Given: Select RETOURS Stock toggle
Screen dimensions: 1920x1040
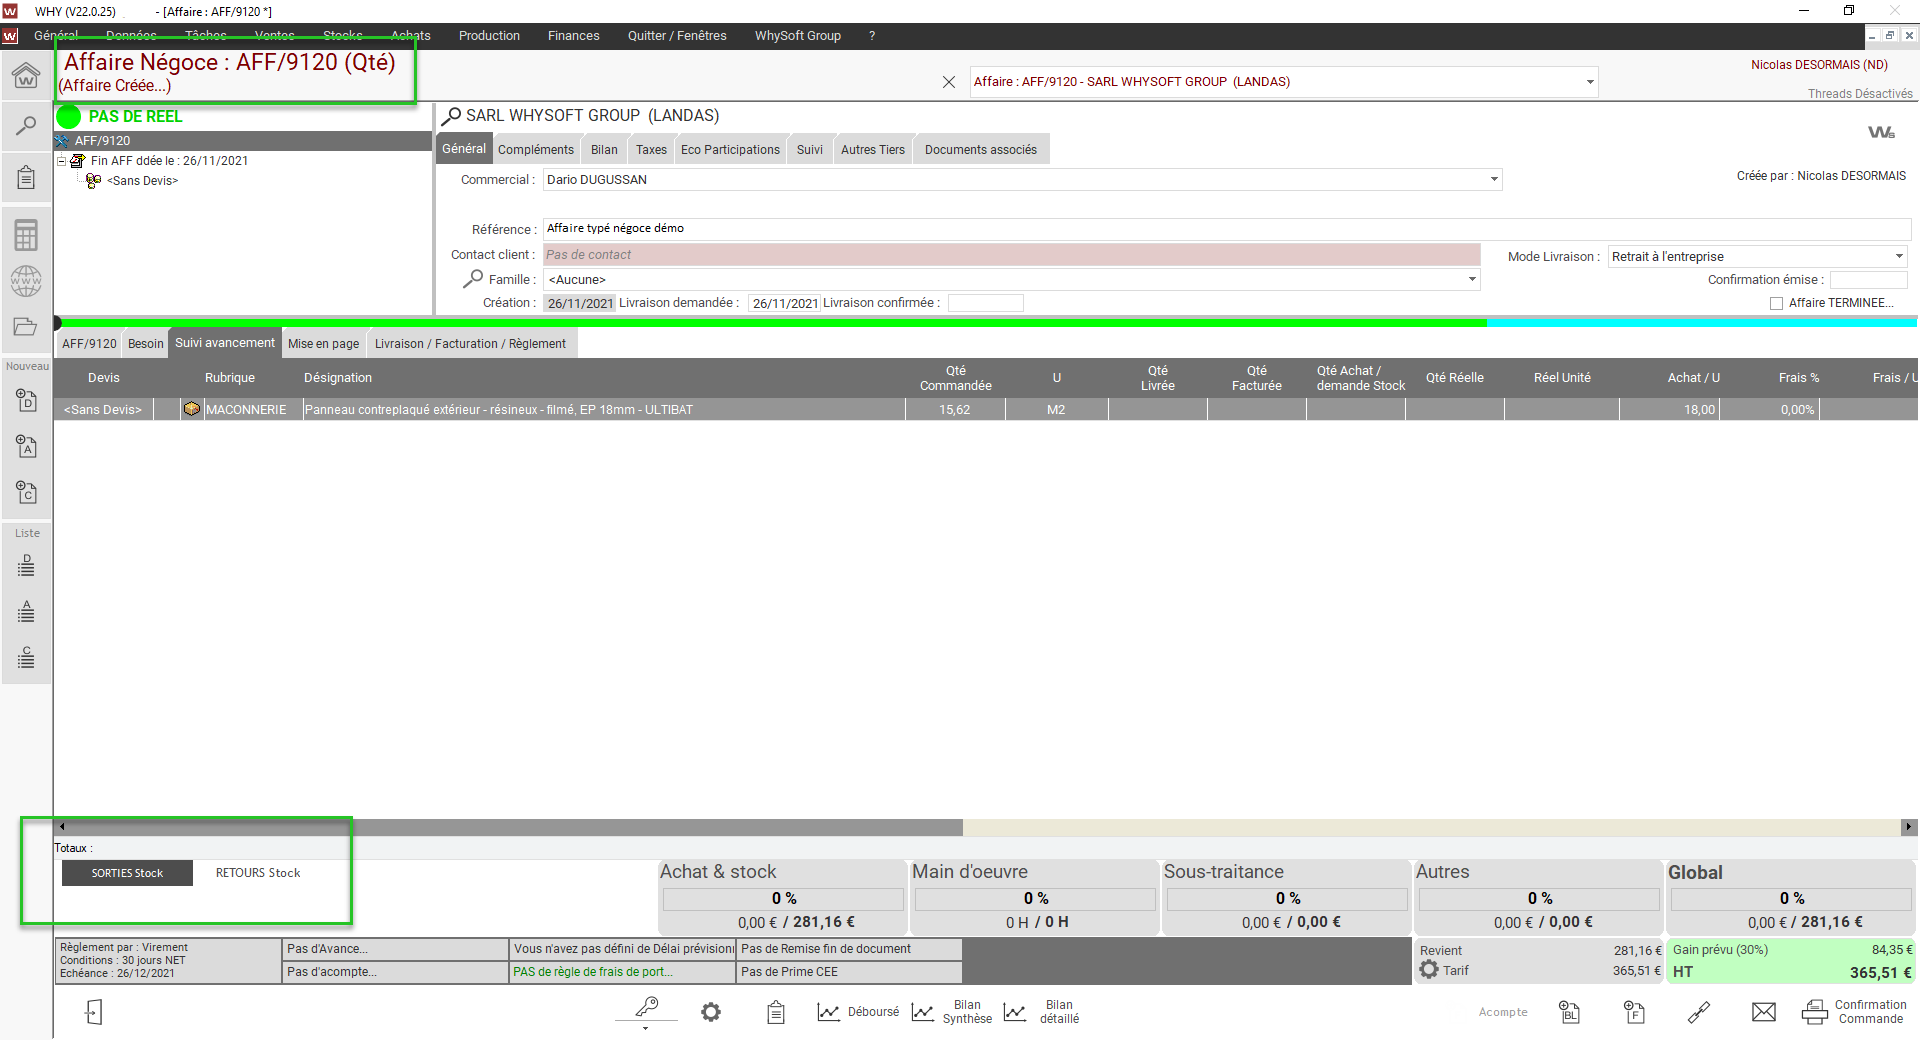Looking at the screenshot, I should [x=258, y=873].
